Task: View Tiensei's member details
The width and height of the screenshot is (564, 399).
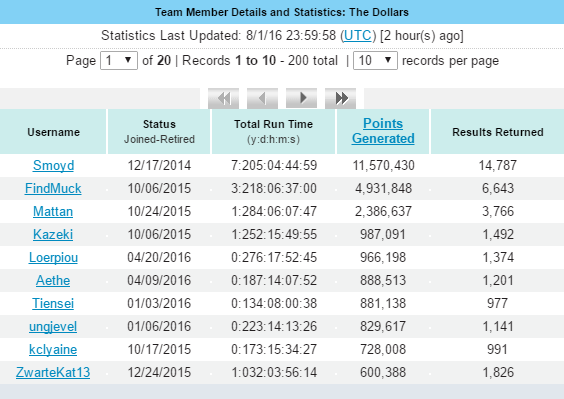Action: [x=53, y=304]
